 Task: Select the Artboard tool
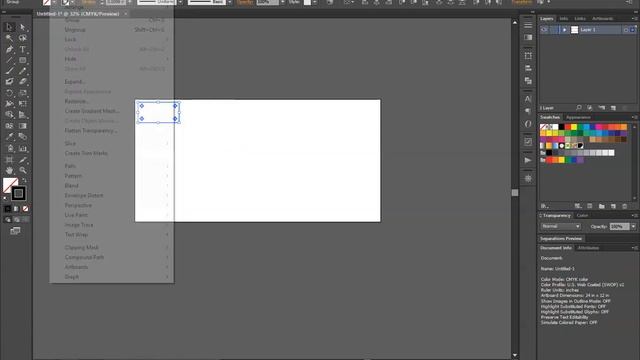click(x=9, y=160)
